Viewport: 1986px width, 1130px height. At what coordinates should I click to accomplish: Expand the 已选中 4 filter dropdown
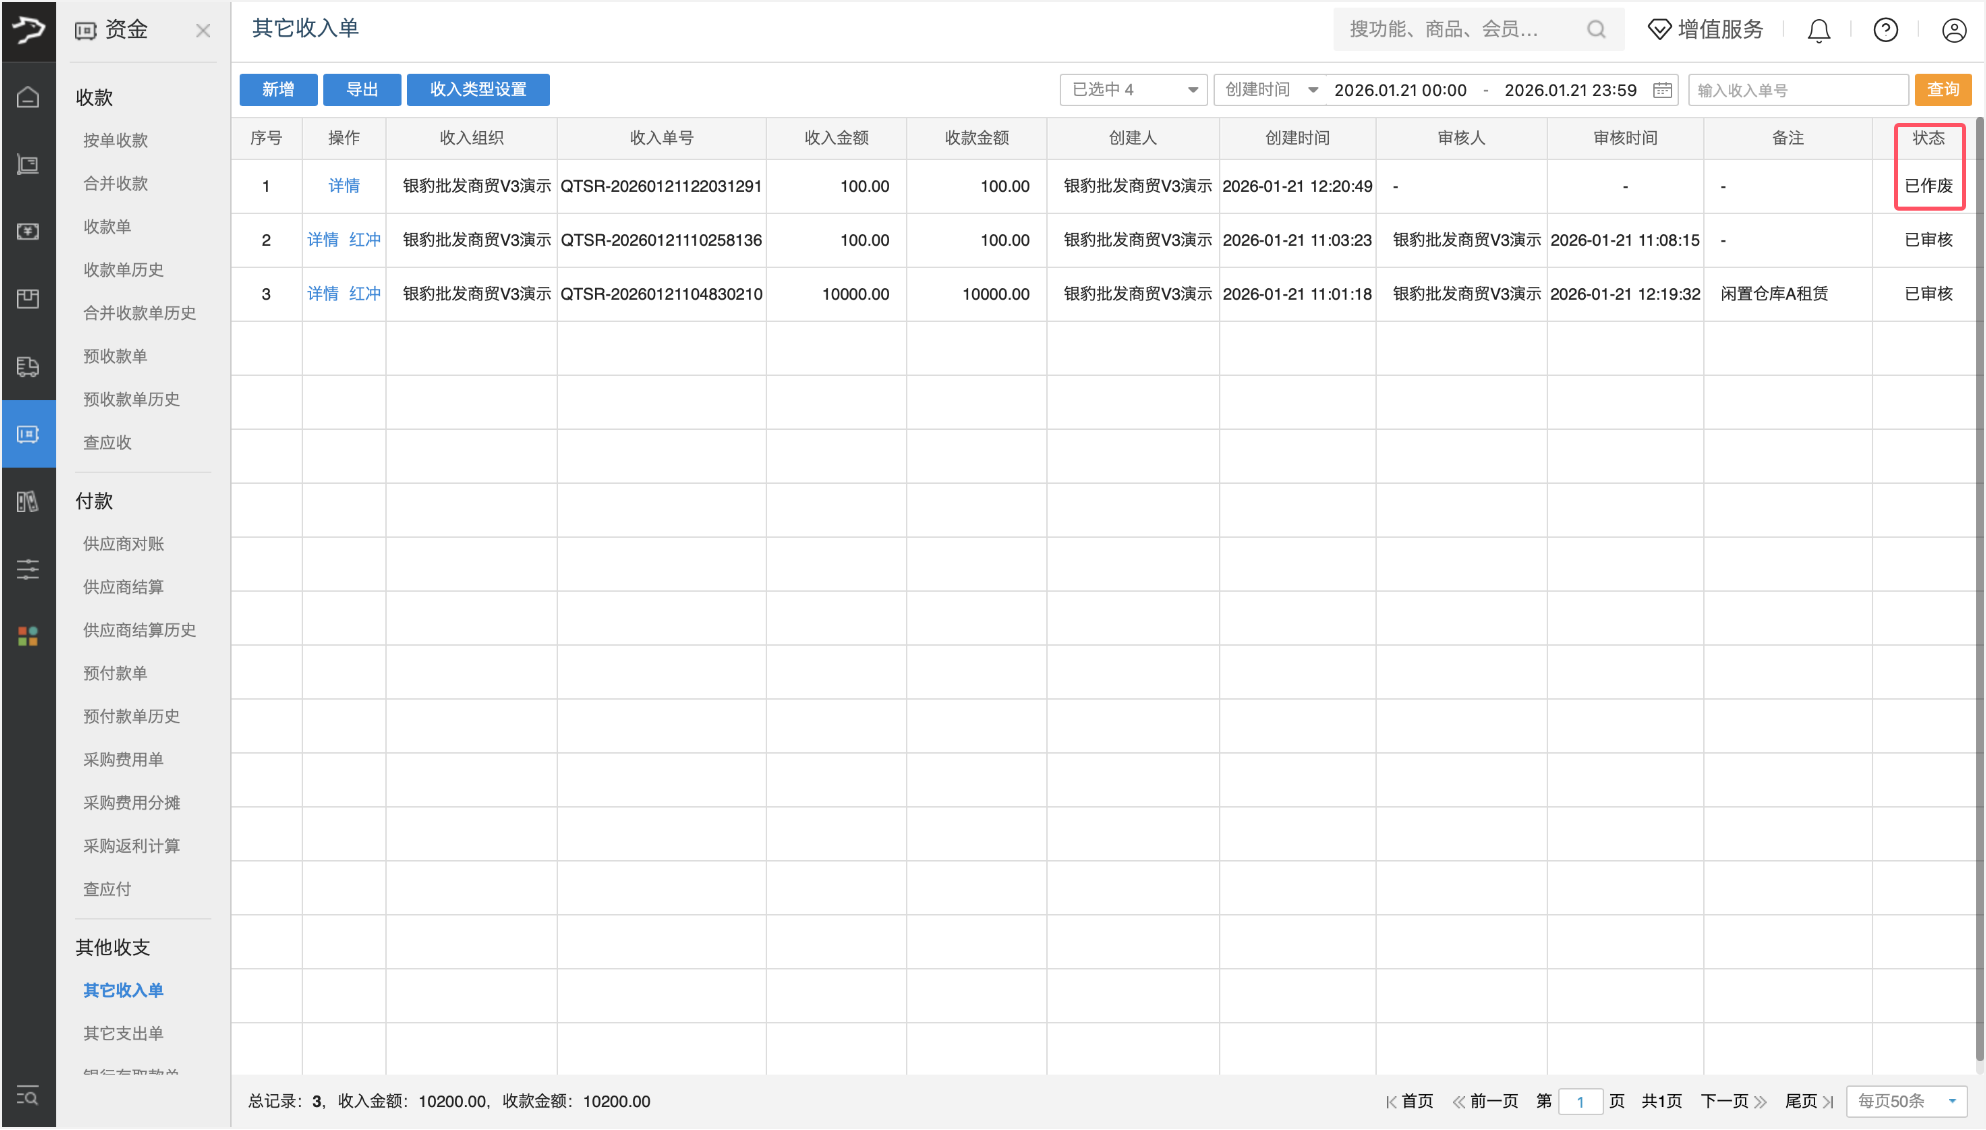[x=1133, y=89]
